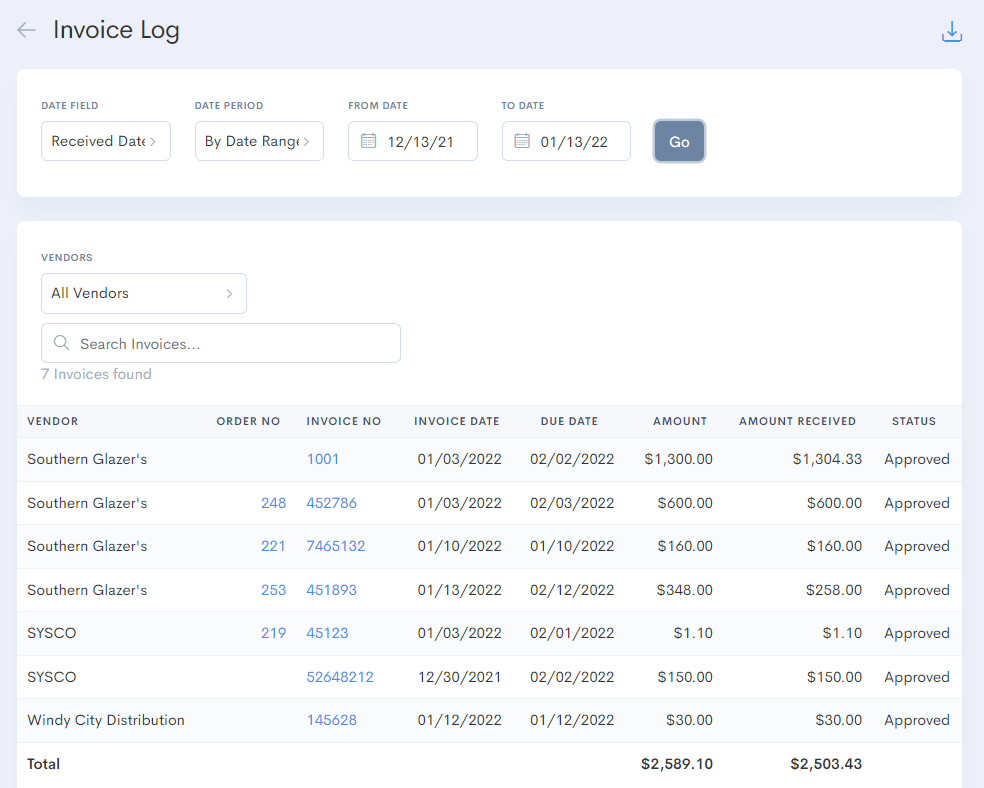View invoice 452786 details
The width and height of the screenshot is (984, 788).
331,503
